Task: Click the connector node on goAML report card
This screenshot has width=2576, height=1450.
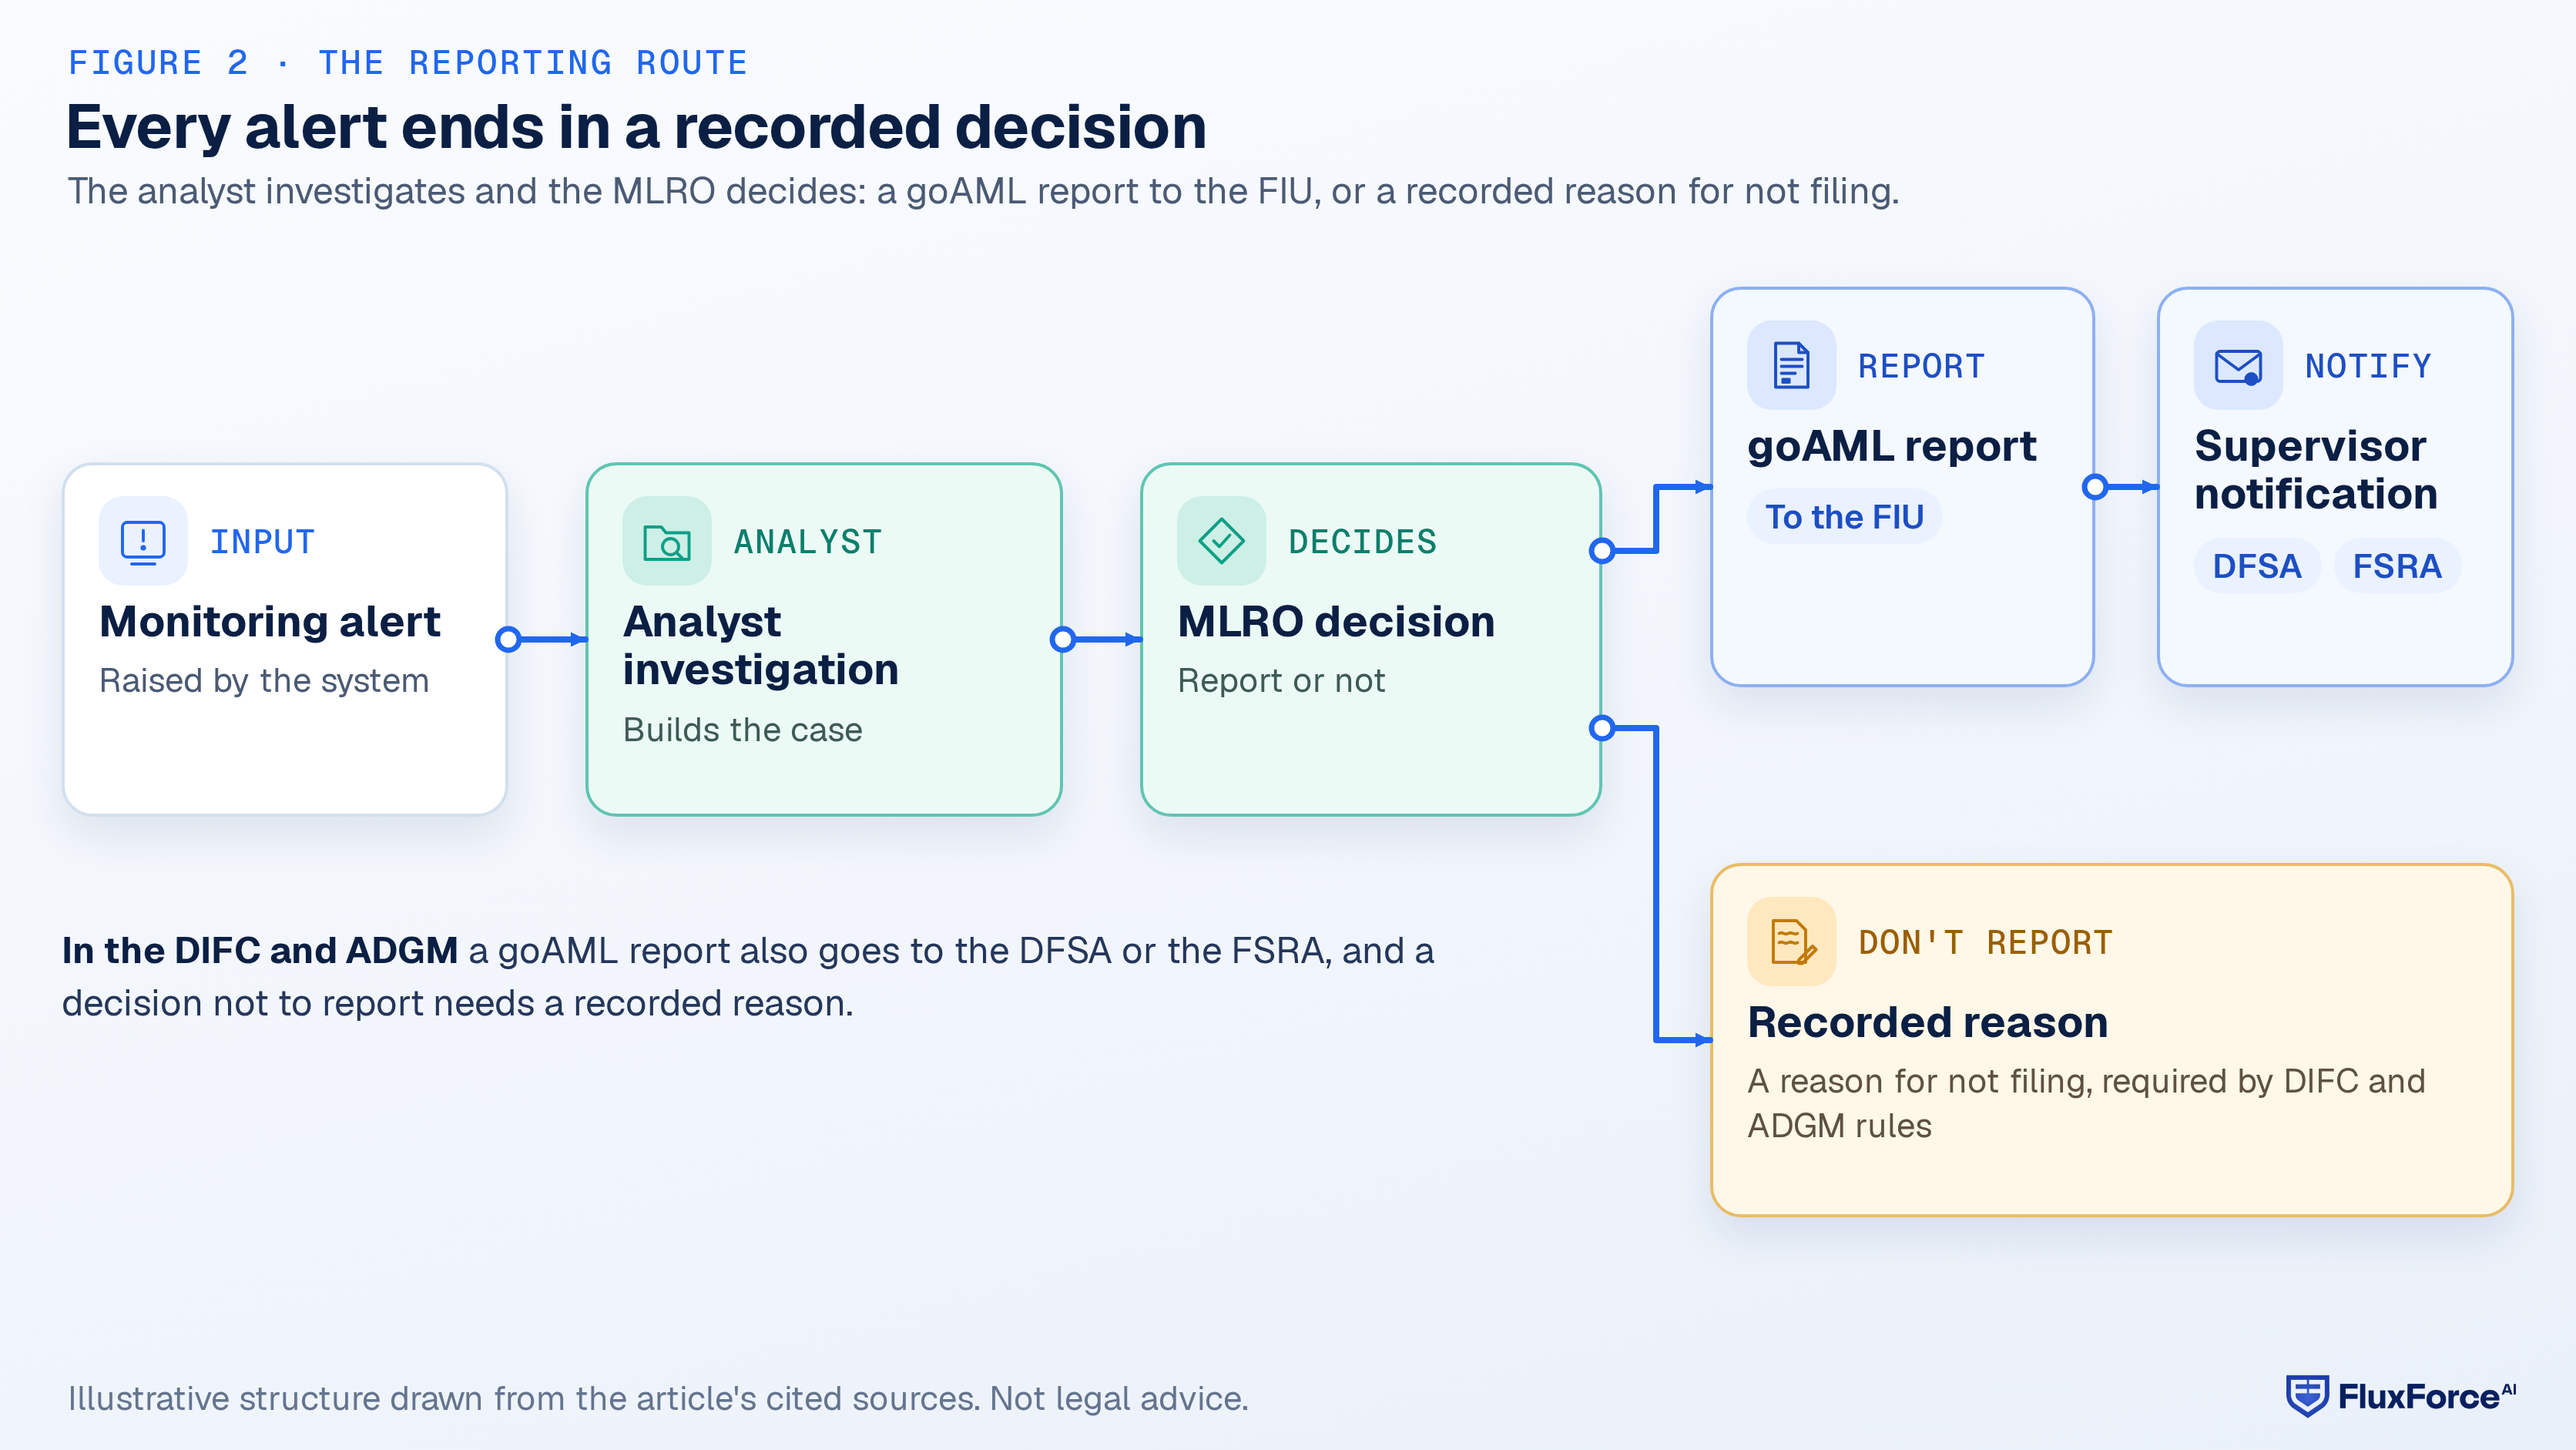Action: click(x=2094, y=487)
